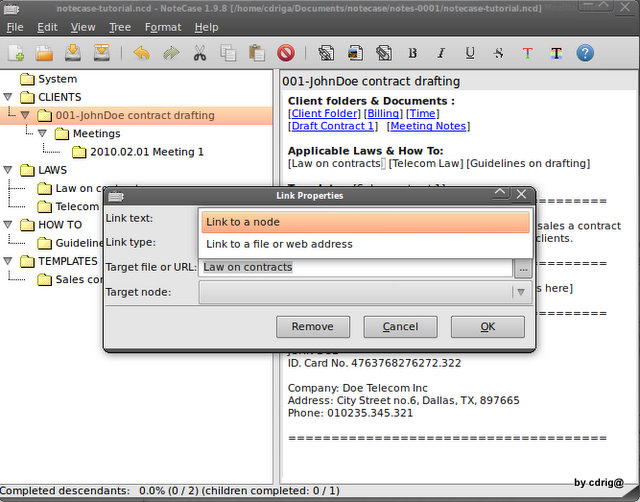This screenshot has height=502, width=640.
Task: Click '[Telecom Law]' text in the note
Action: [x=426, y=163]
